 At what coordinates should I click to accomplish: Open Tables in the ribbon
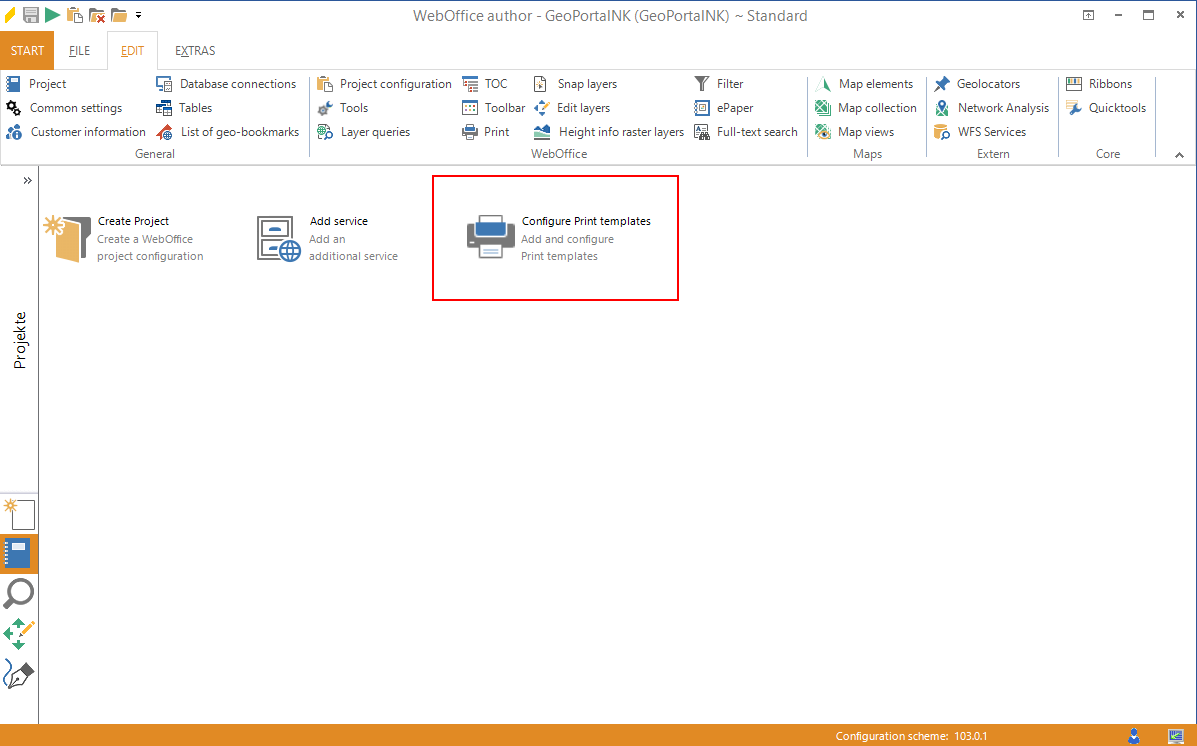(184, 108)
